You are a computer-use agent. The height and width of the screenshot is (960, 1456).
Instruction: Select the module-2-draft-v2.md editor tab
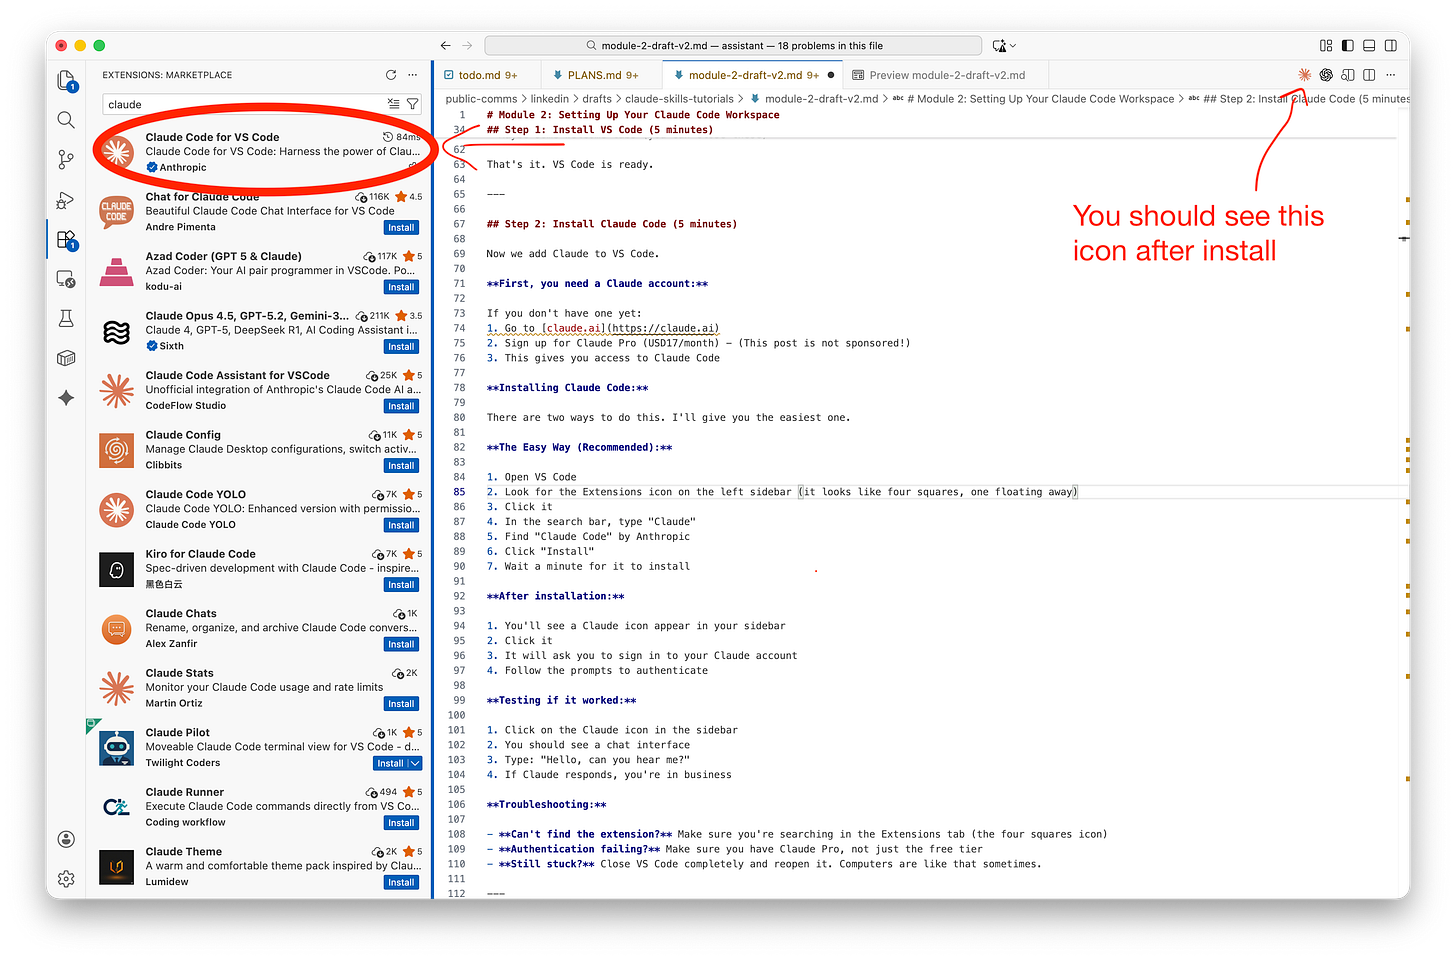pyautogui.click(x=753, y=75)
